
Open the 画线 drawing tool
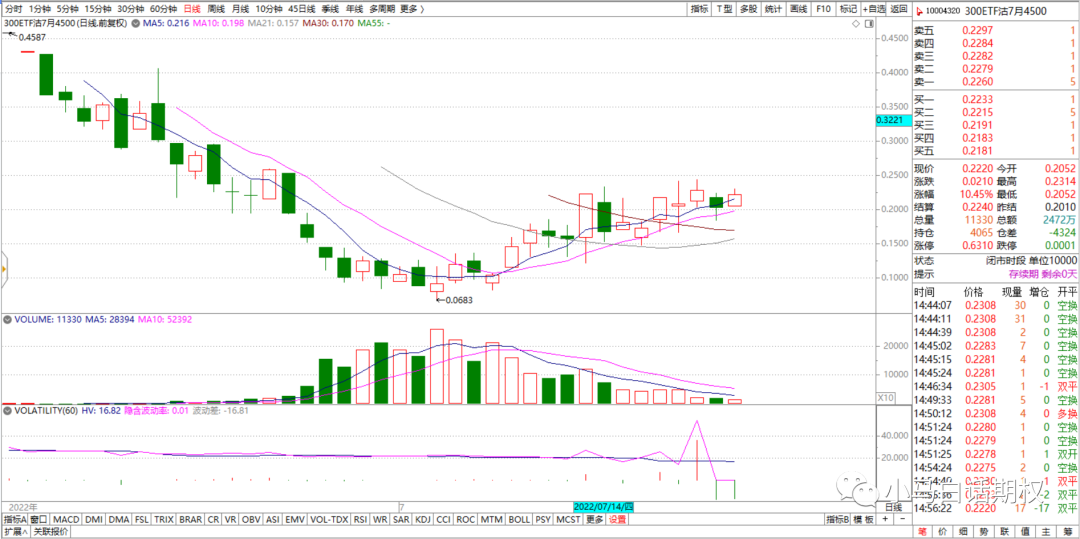click(798, 8)
